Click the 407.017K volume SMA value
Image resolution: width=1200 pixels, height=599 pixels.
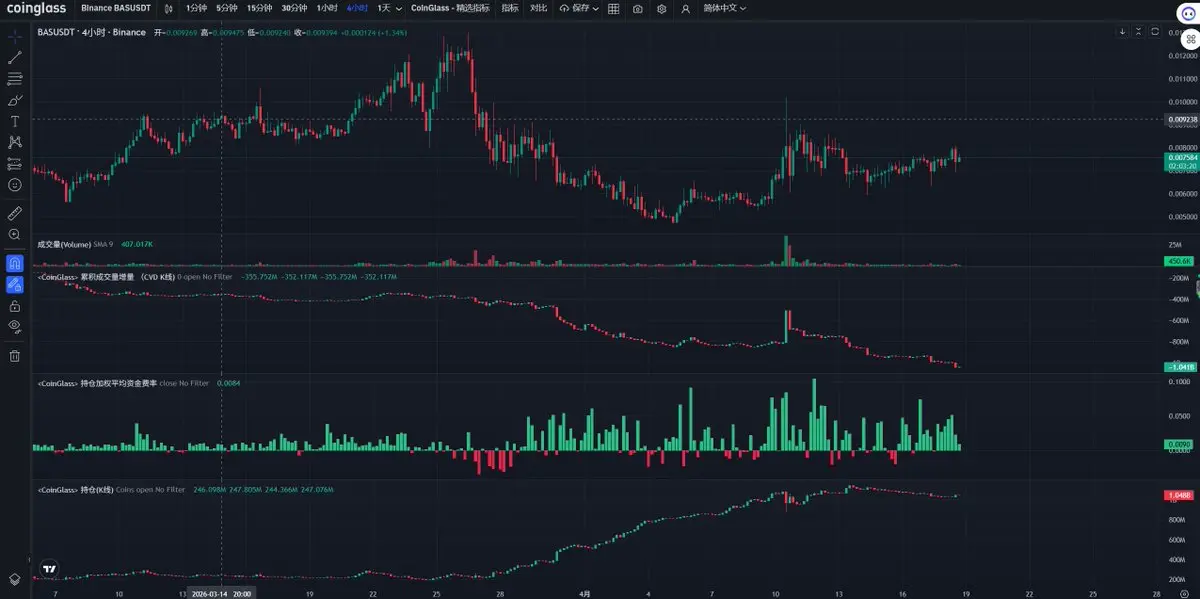click(x=137, y=244)
